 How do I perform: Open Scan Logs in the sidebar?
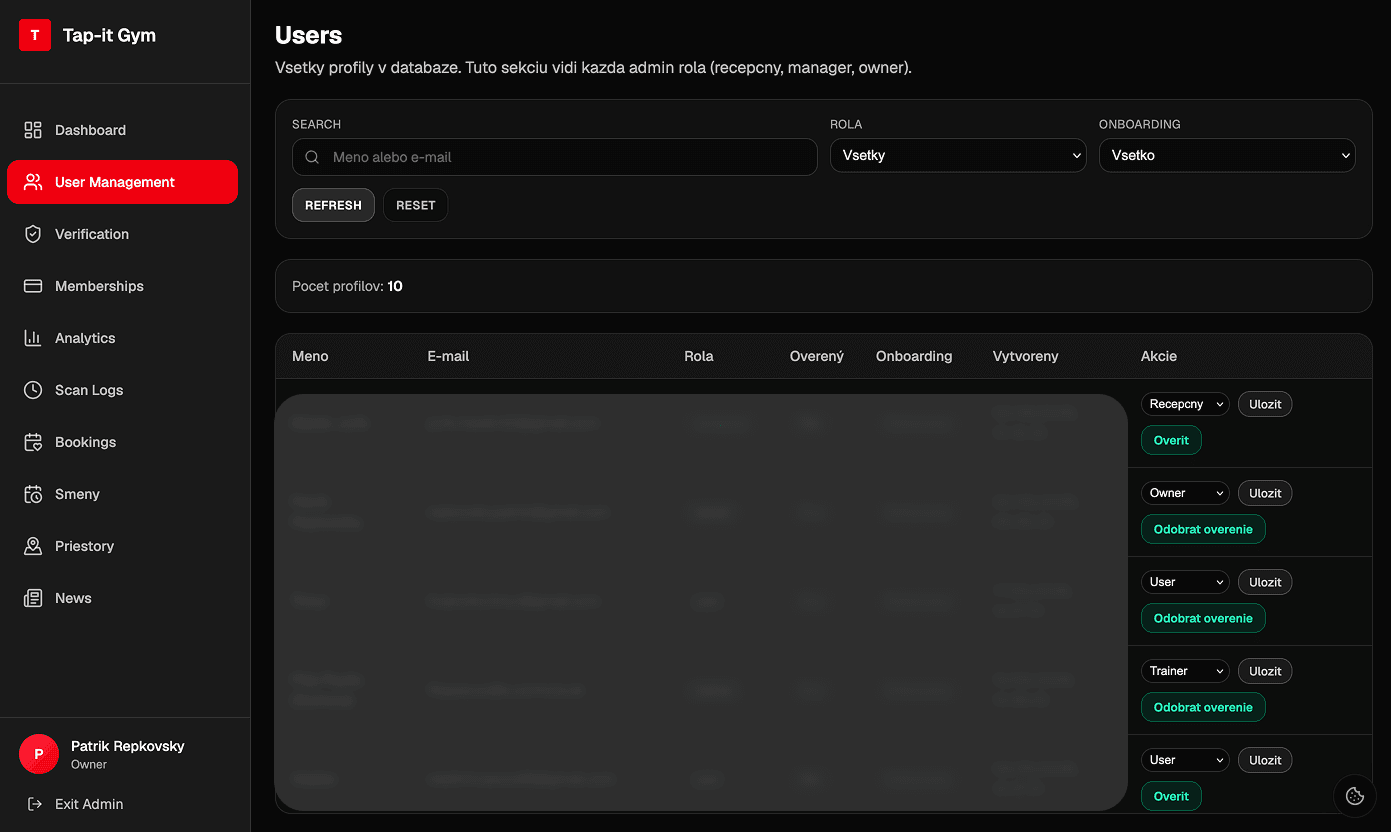point(122,390)
